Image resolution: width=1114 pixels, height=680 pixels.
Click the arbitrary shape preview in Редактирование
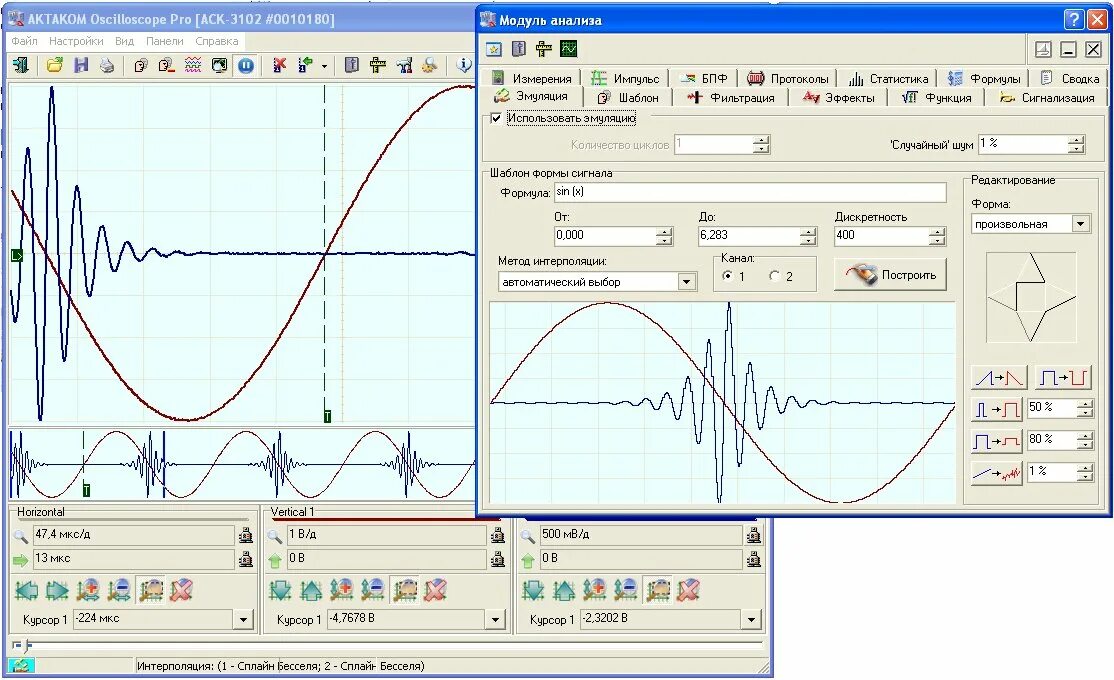1031,297
